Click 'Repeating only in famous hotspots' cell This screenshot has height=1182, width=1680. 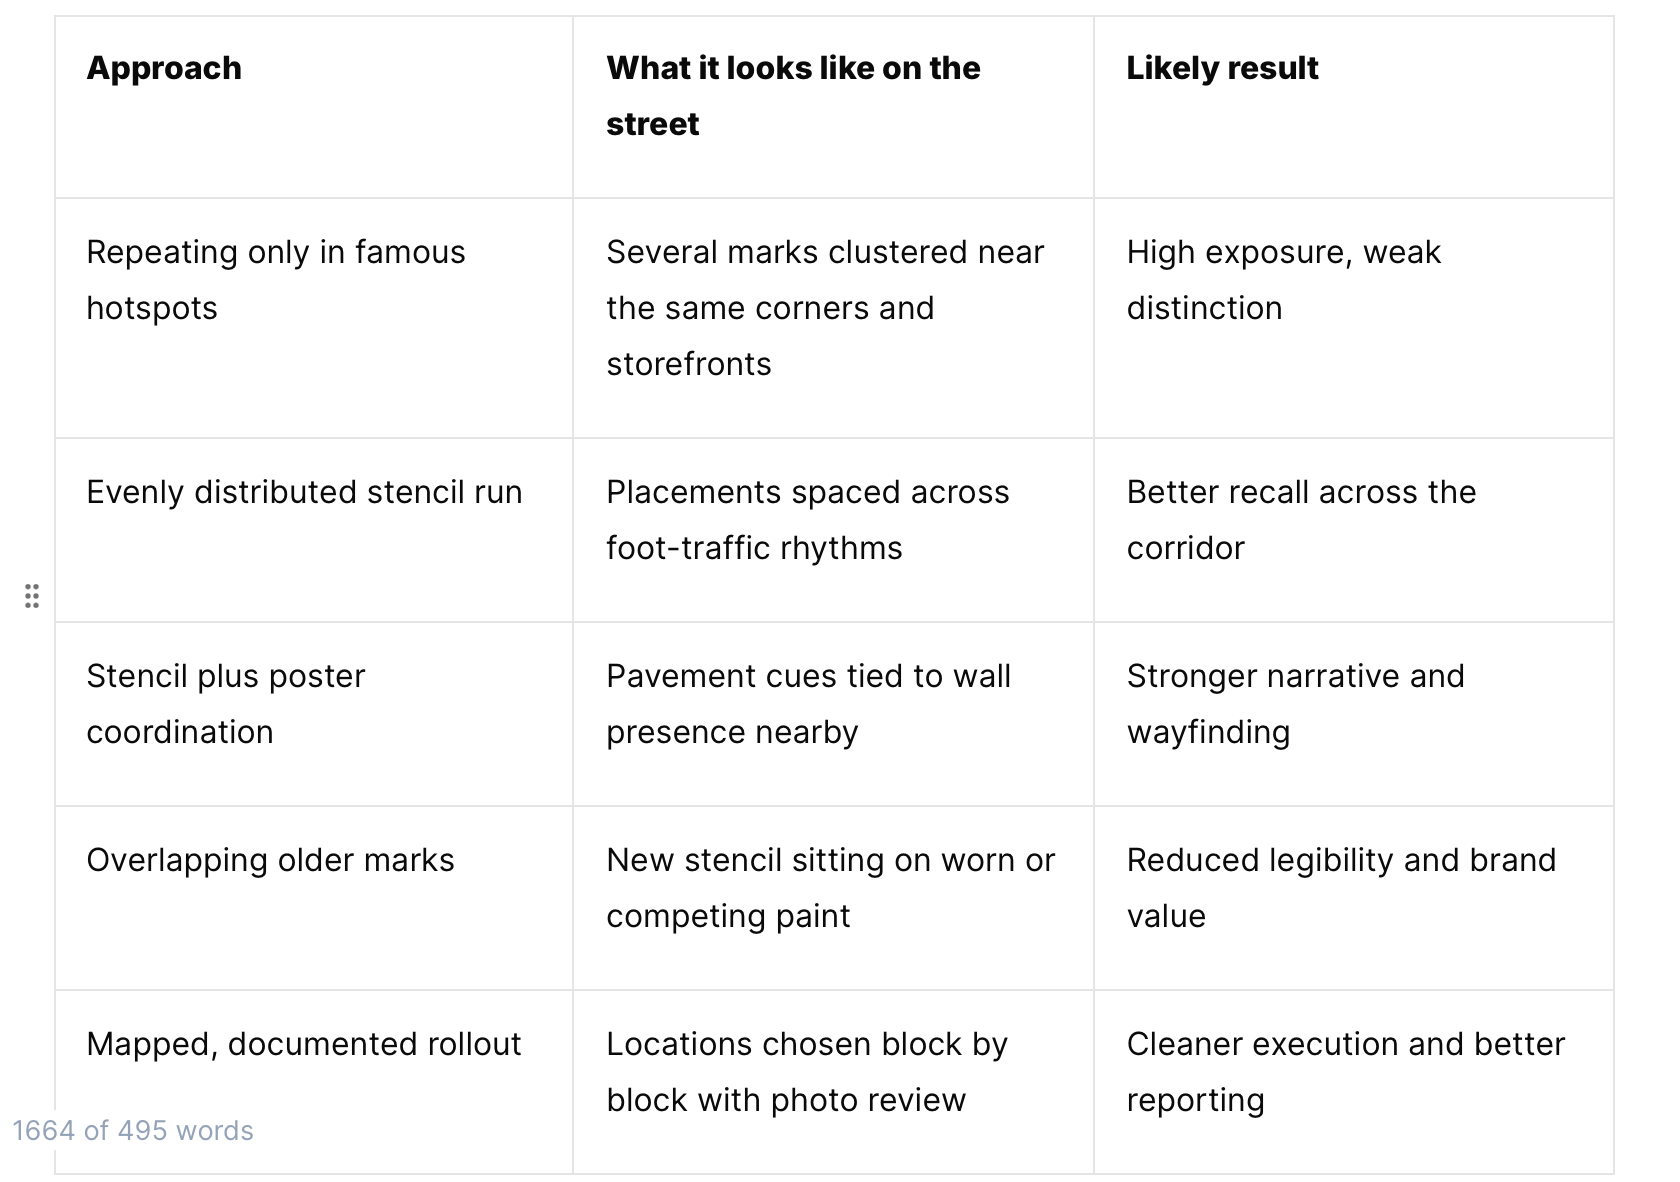pos(314,318)
